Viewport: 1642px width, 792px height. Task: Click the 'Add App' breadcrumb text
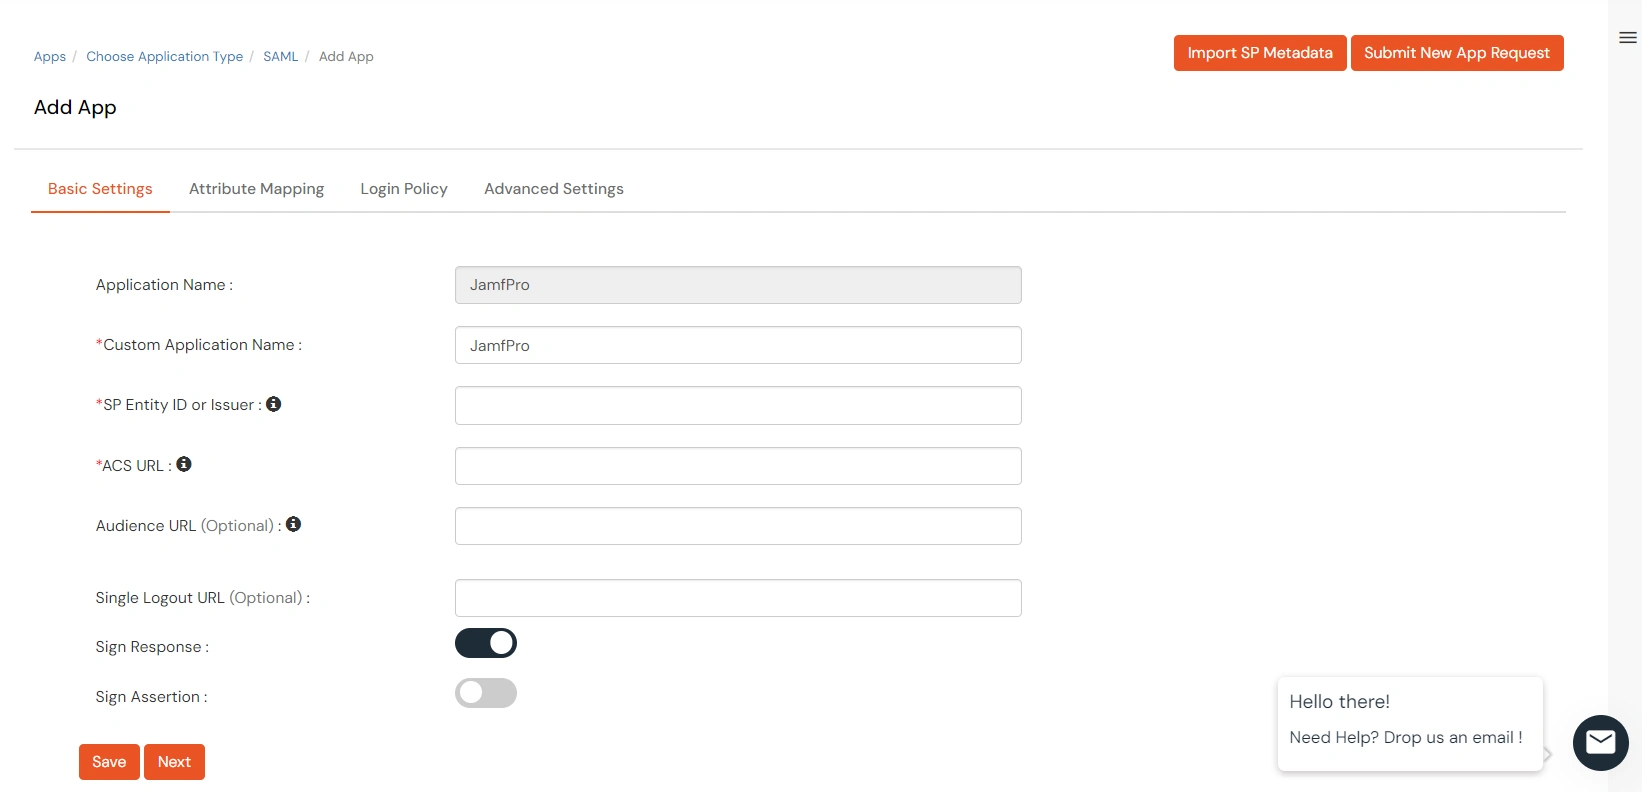pos(346,57)
